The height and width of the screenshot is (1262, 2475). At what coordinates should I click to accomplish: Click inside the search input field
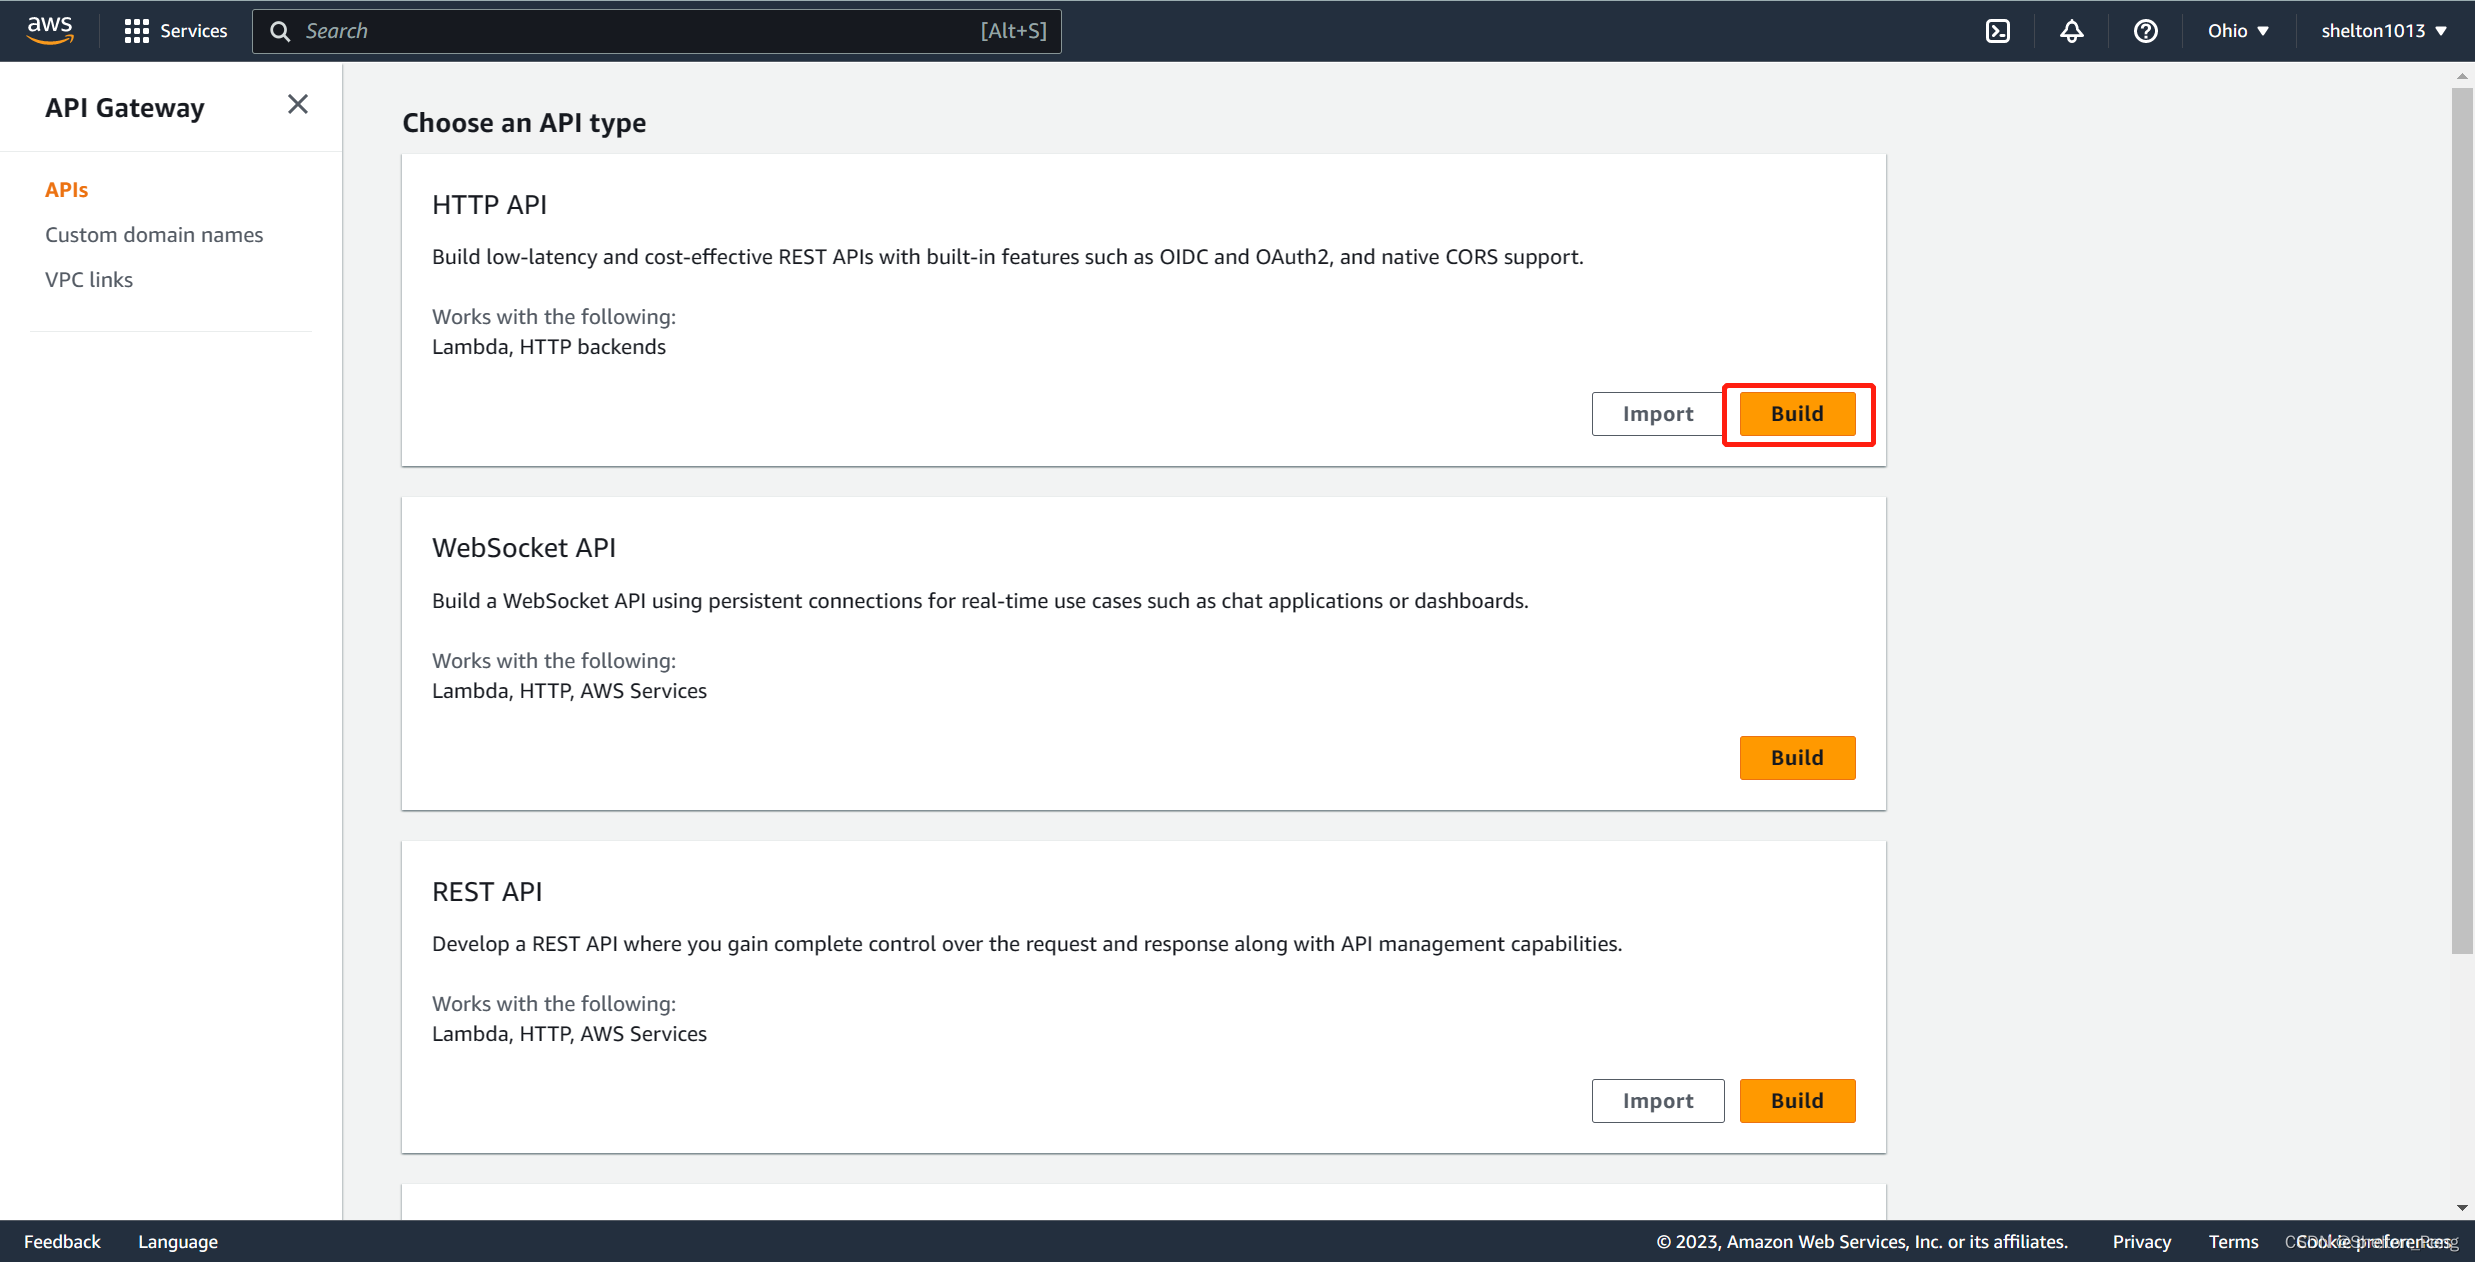point(650,31)
